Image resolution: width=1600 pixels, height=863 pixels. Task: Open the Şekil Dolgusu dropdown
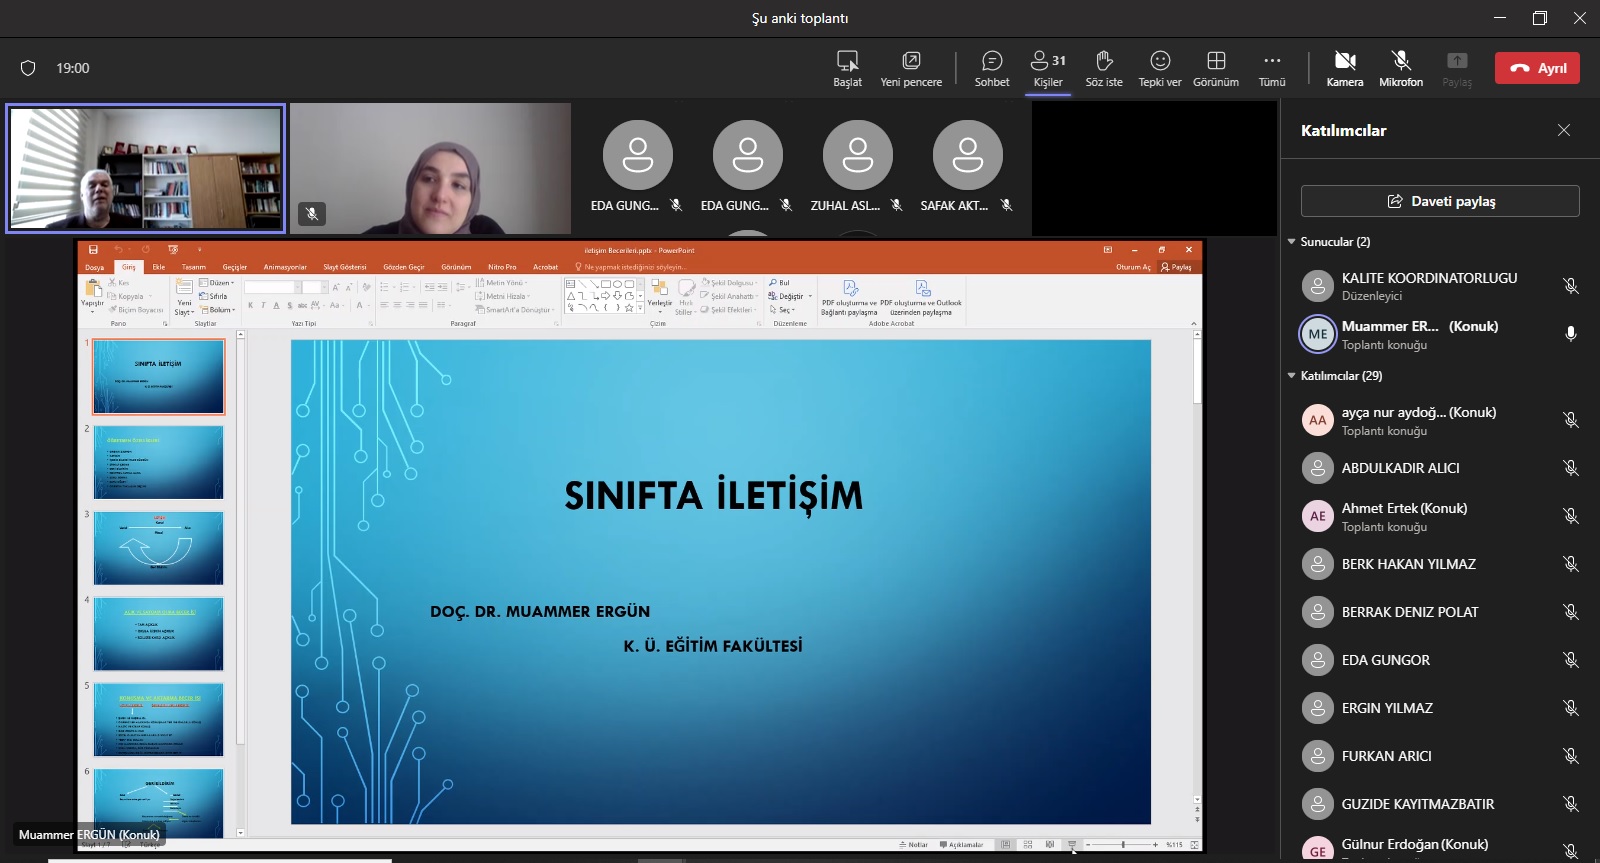pos(730,283)
